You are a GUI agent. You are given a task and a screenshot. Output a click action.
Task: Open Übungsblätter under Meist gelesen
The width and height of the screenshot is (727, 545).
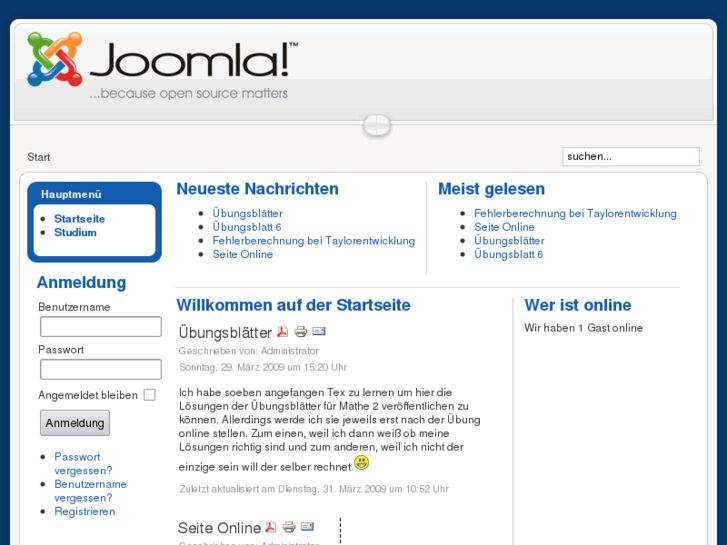pyautogui.click(x=509, y=241)
